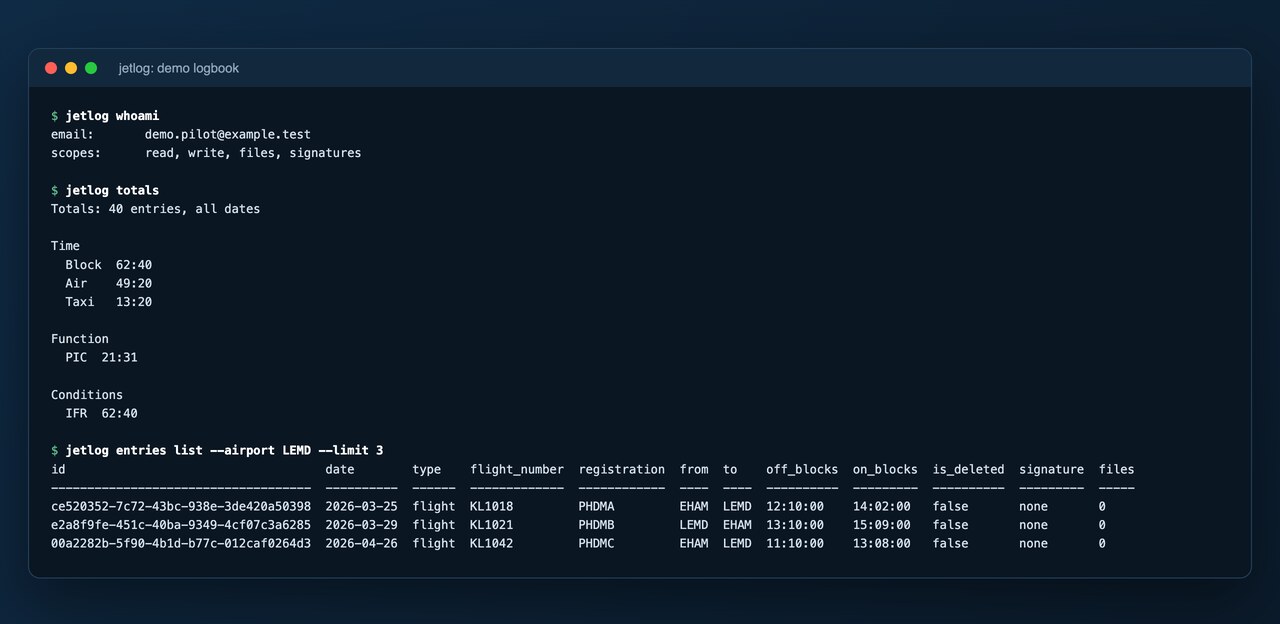Click on_blocks time 14:02:00
This screenshot has width=1280, height=624.
pyautogui.click(x=882, y=506)
